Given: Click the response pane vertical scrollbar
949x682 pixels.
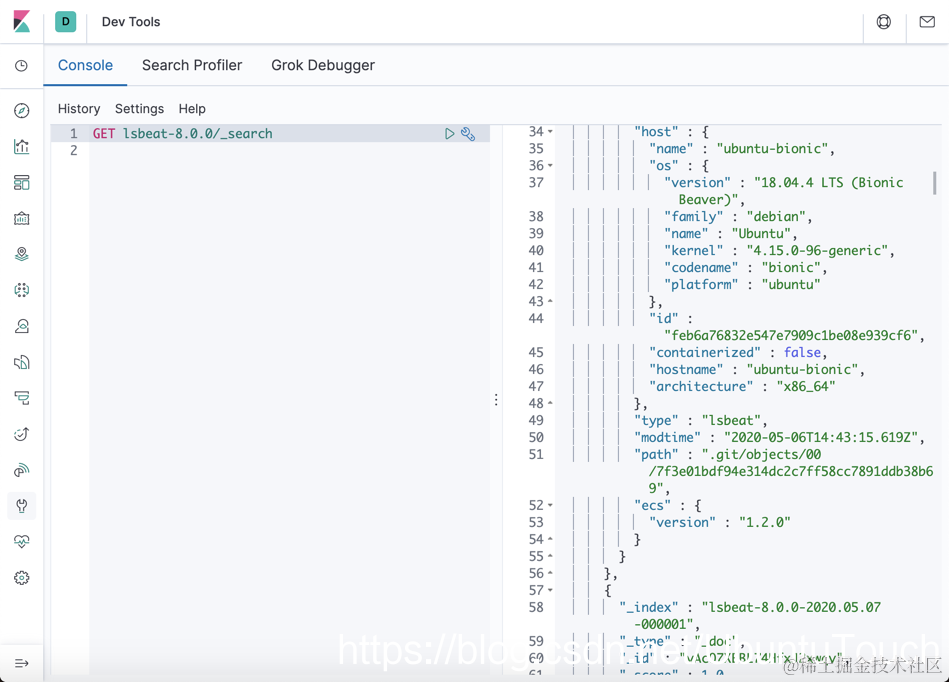Looking at the screenshot, I should coord(934,183).
